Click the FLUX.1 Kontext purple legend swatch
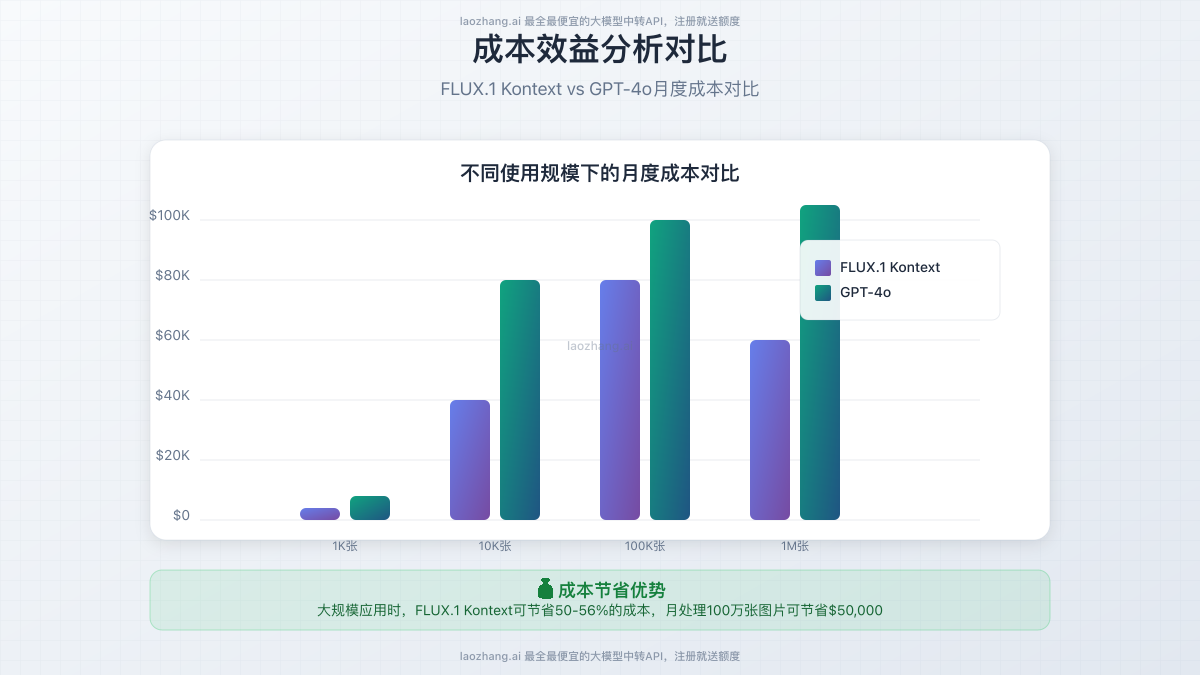The image size is (1200, 675). tap(823, 268)
